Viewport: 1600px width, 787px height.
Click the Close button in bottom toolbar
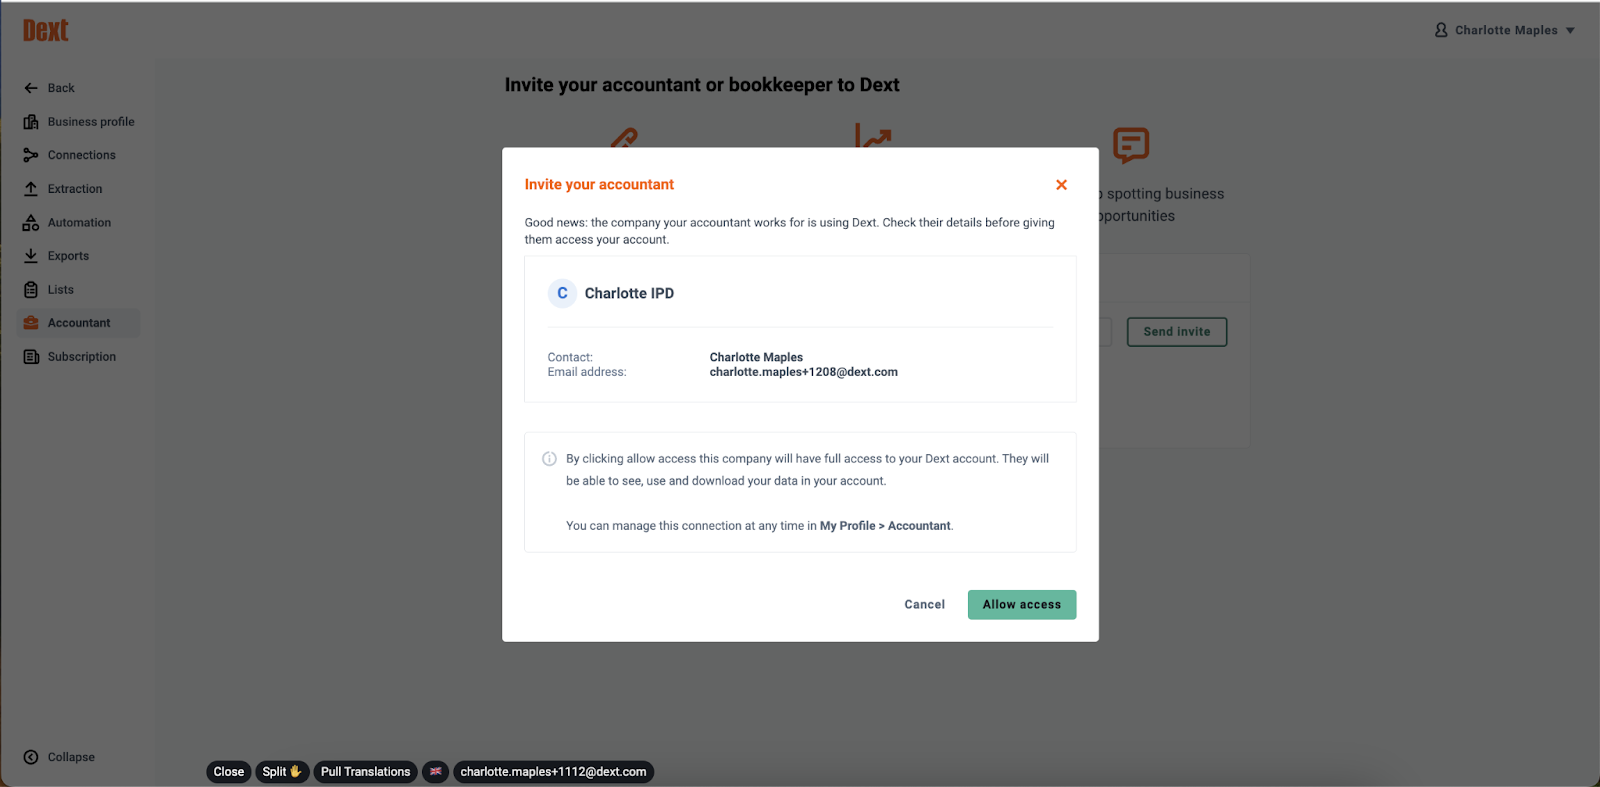[x=229, y=772]
